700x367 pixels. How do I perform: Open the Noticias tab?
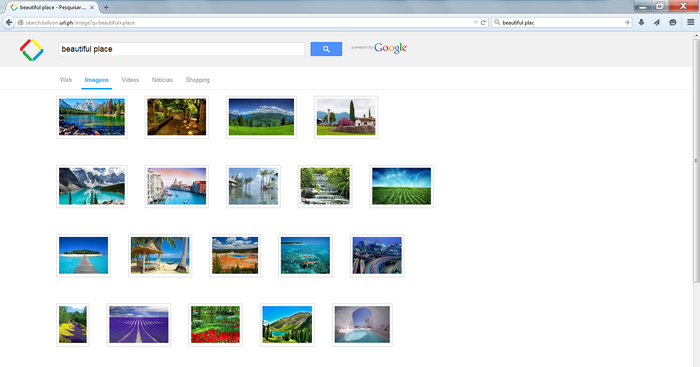click(x=162, y=80)
